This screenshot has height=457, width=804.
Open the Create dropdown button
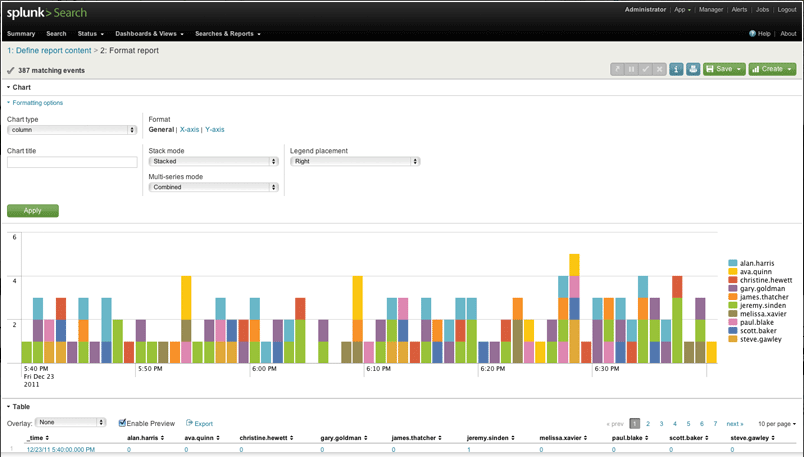coord(772,69)
